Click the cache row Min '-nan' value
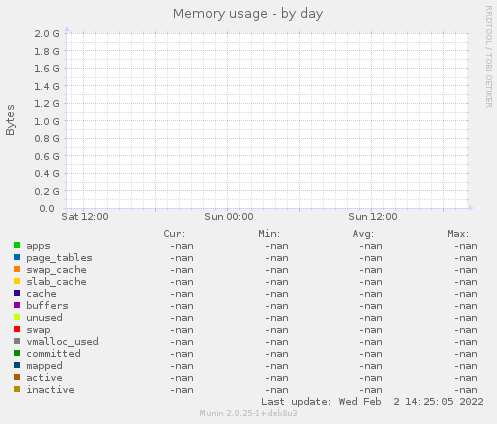The height and width of the screenshot is (424, 497). 277,294
